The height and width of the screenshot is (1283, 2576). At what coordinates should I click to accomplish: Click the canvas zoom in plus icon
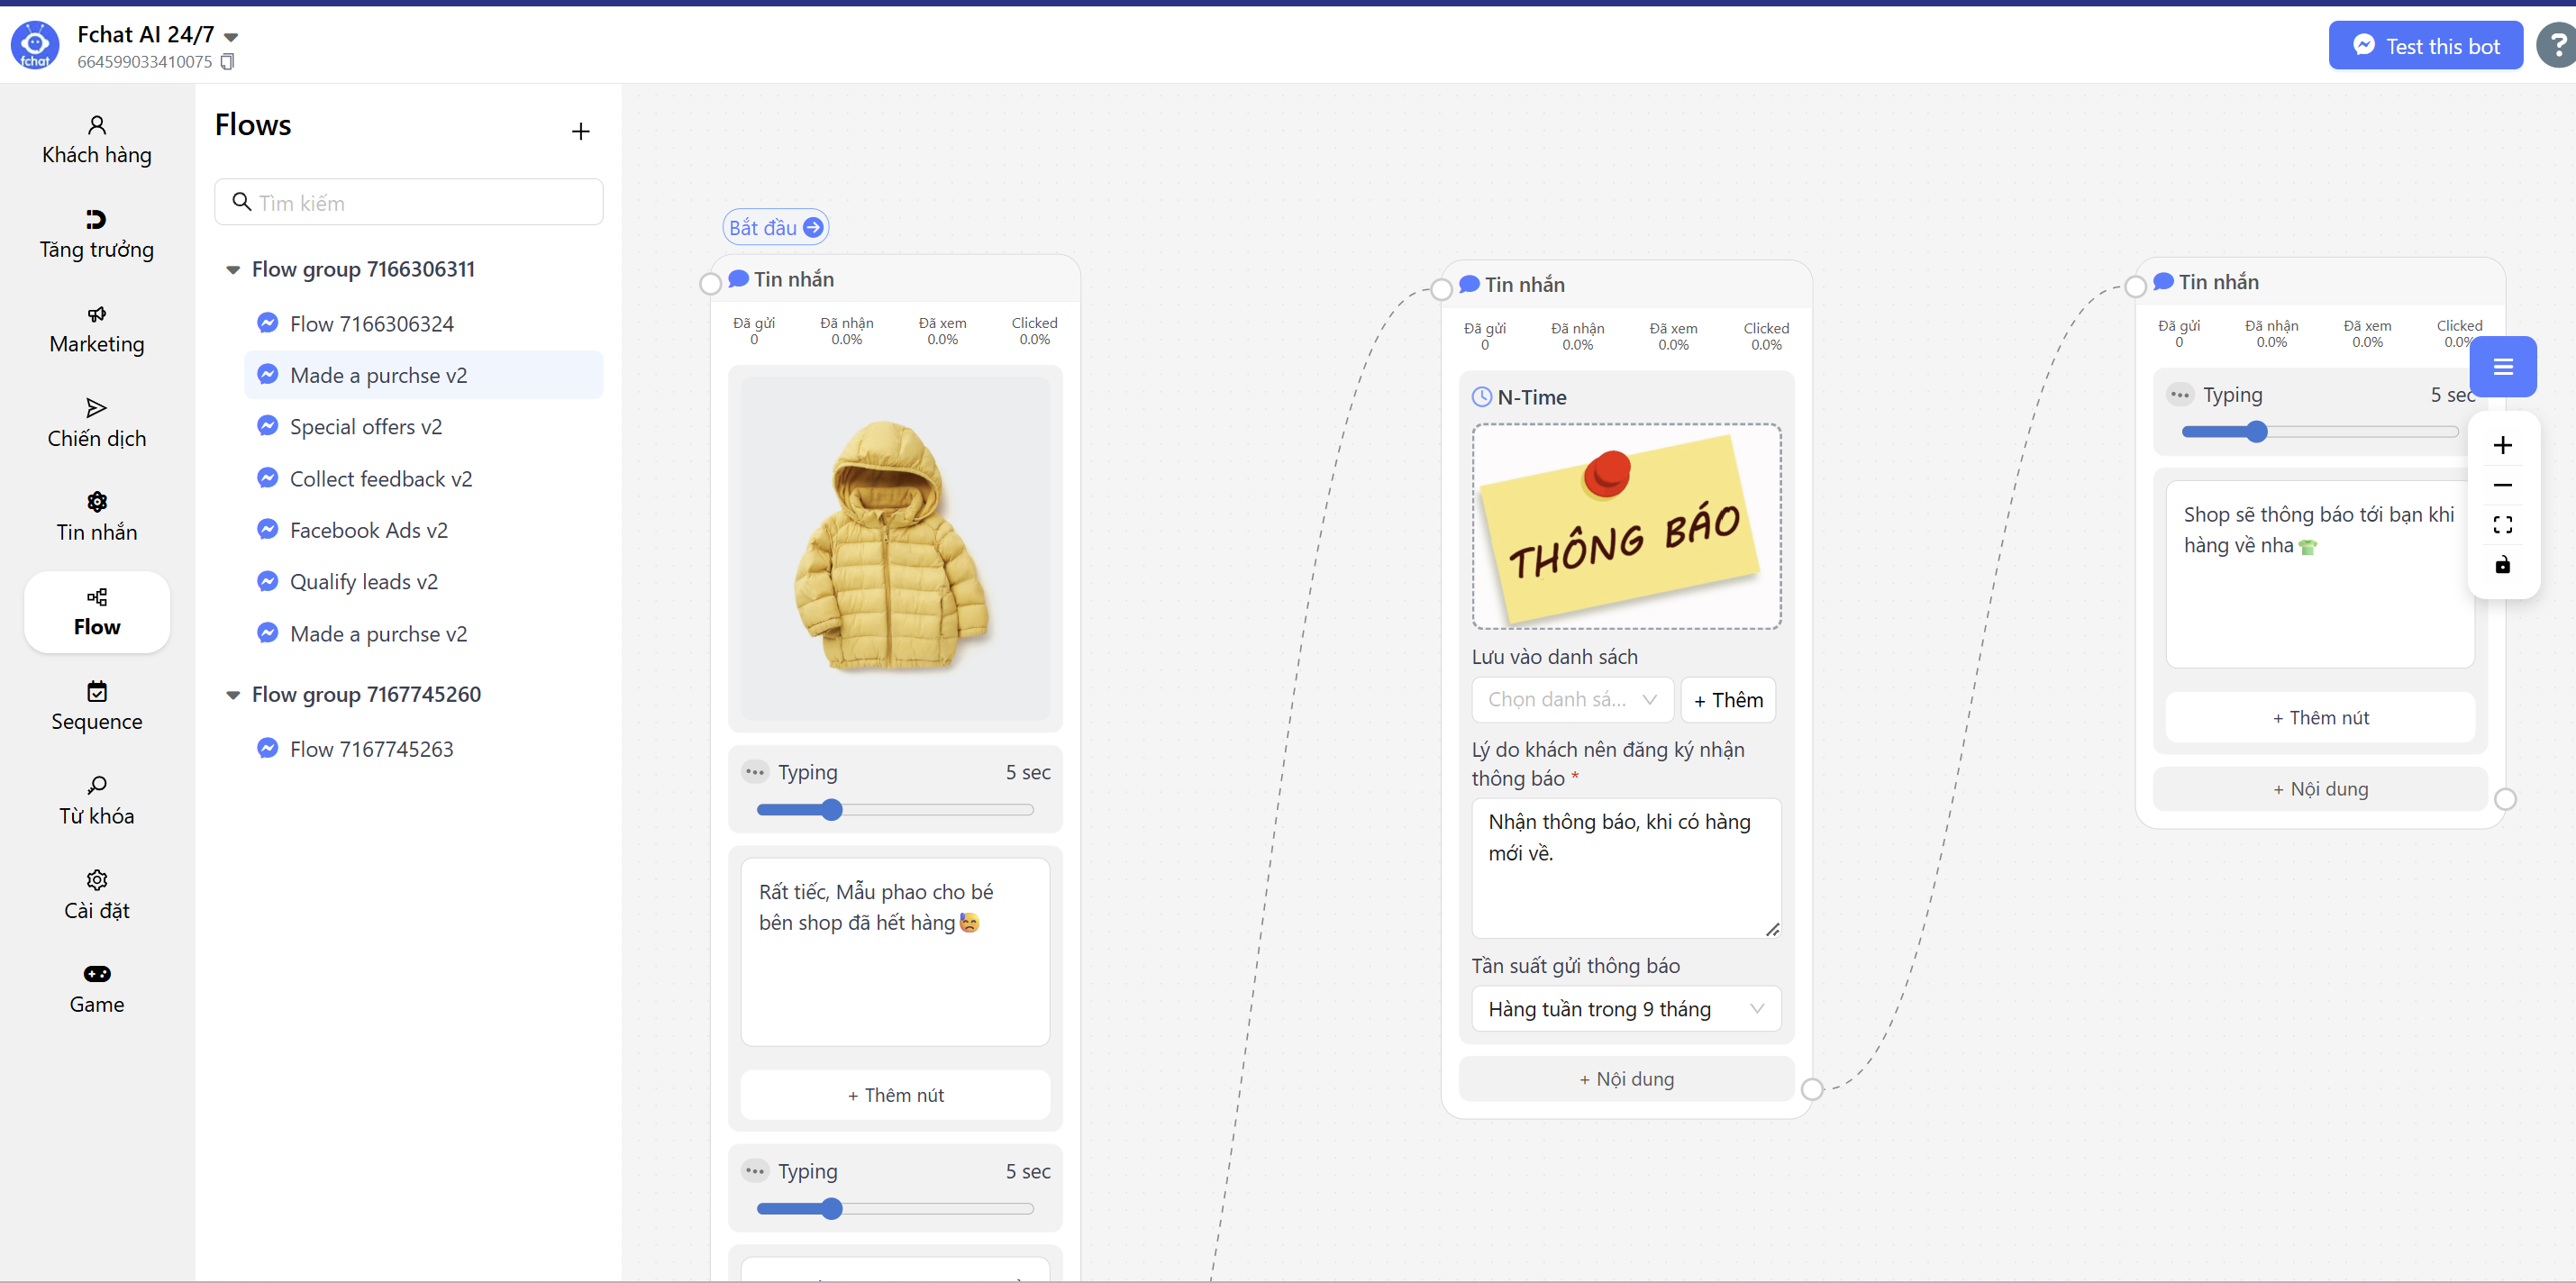click(2502, 445)
